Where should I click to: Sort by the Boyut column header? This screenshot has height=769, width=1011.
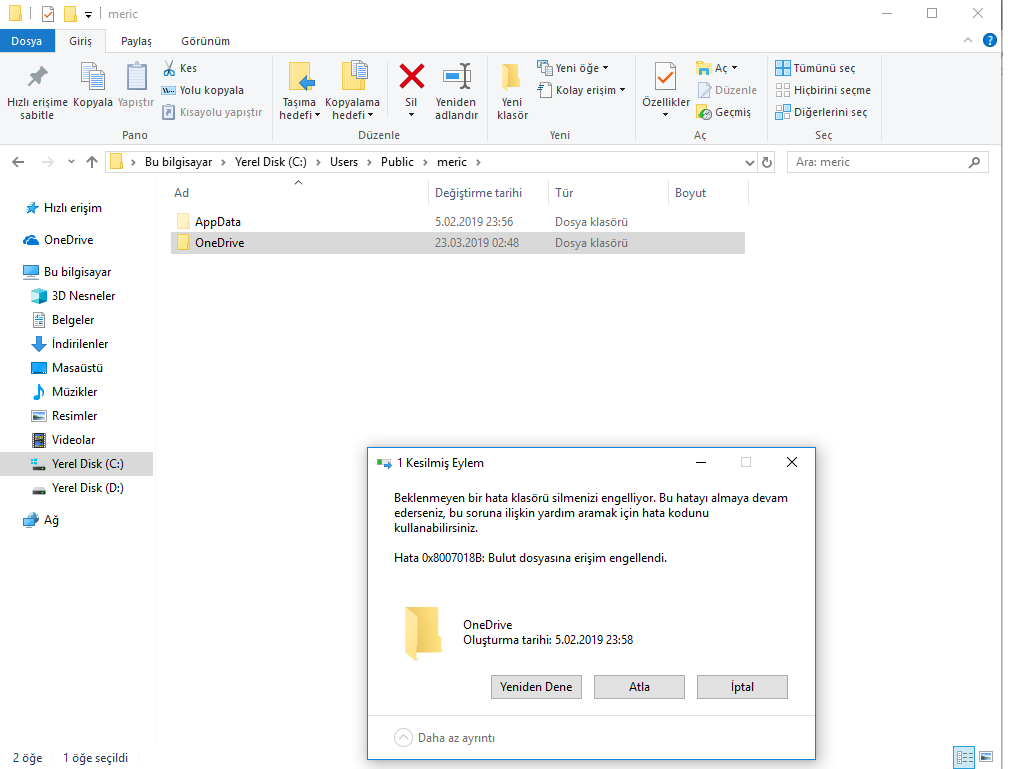click(x=709, y=193)
